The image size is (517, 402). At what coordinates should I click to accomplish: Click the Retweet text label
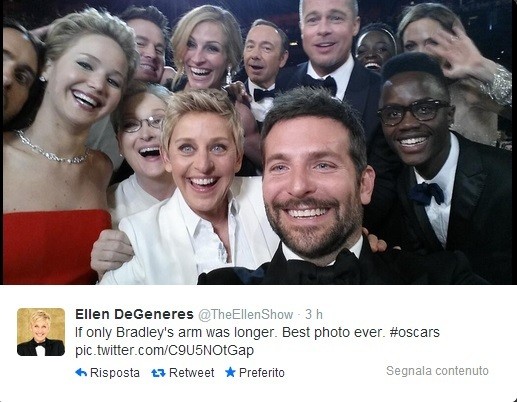192,372
